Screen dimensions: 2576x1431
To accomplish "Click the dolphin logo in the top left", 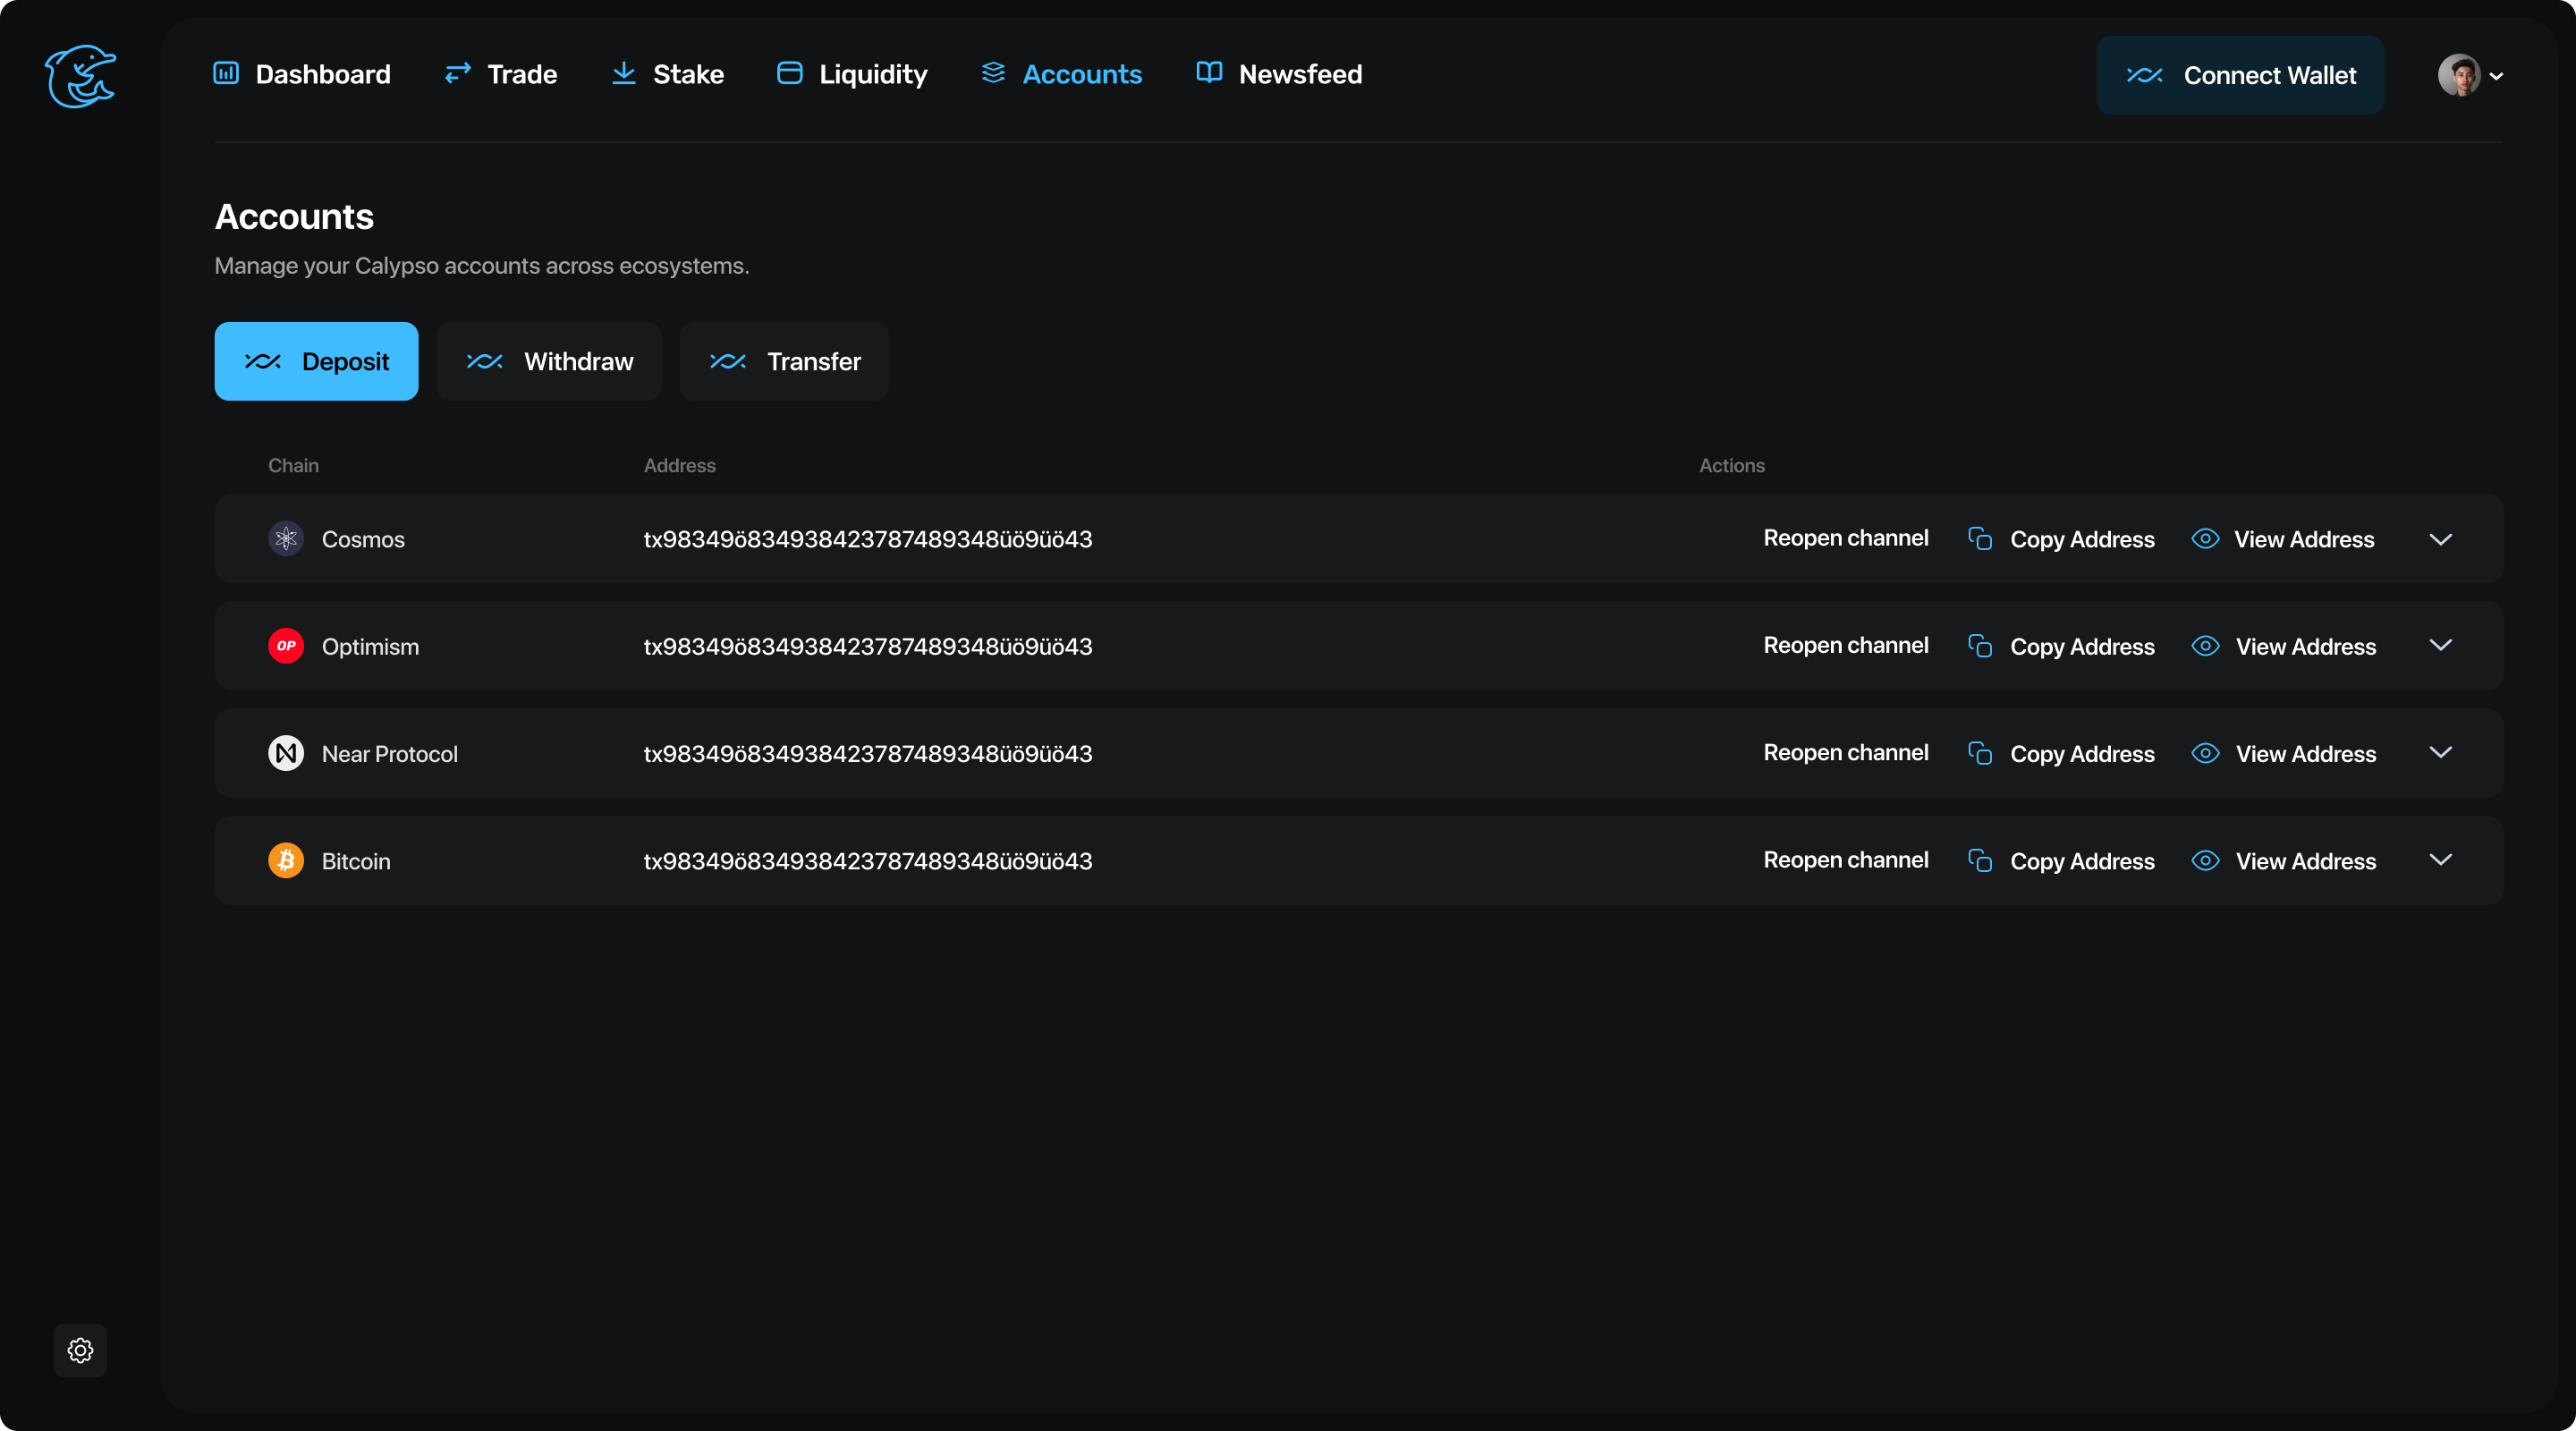I will (81, 76).
